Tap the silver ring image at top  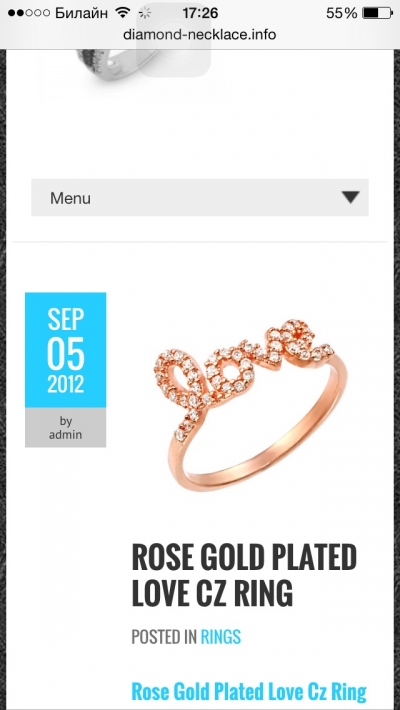coord(118,70)
